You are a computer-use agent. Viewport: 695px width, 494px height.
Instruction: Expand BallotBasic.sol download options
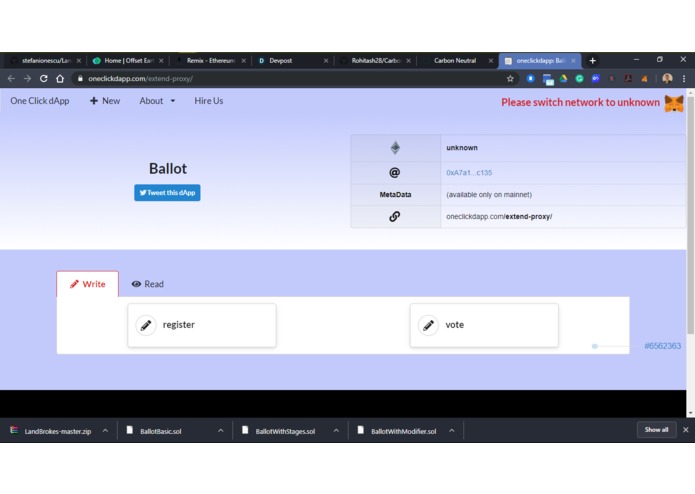pyautogui.click(x=221, y=431)
